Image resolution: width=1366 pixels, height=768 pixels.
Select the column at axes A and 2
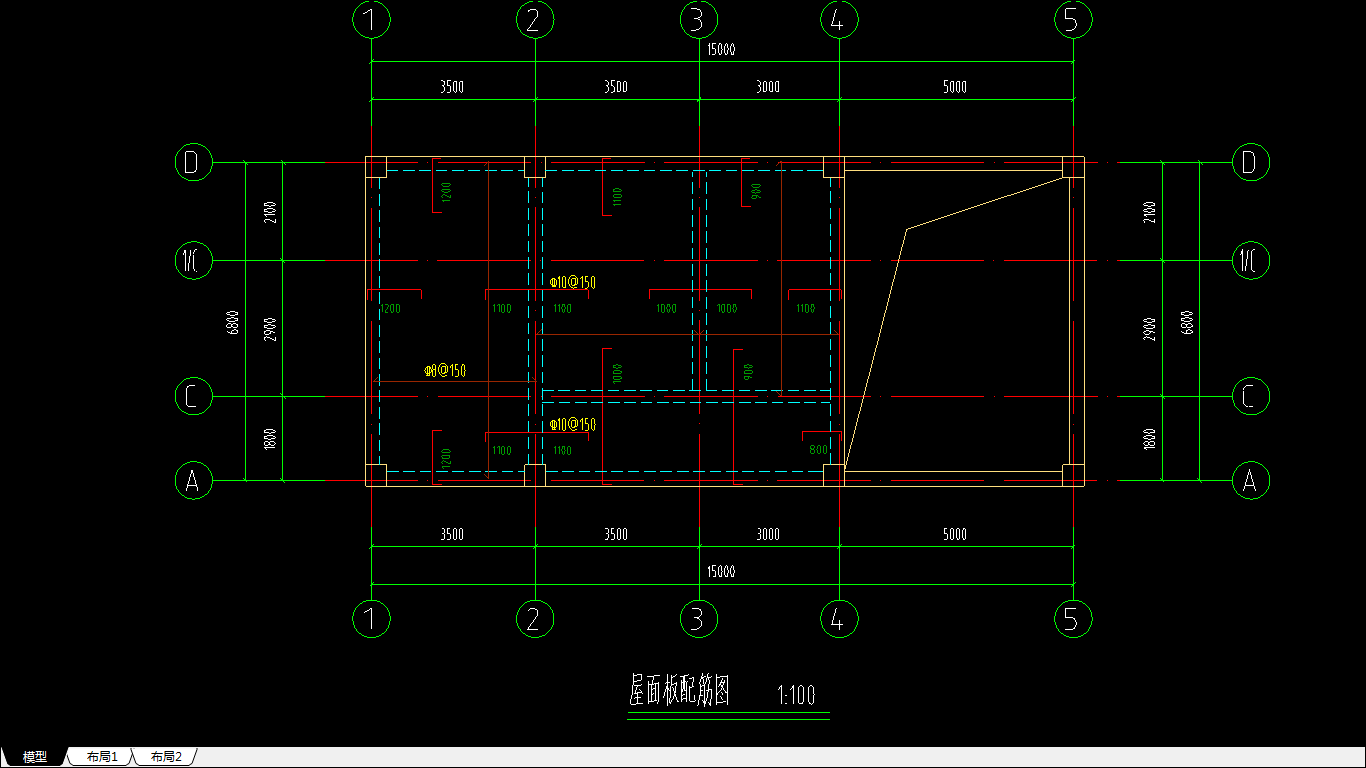tap(535, 475)
